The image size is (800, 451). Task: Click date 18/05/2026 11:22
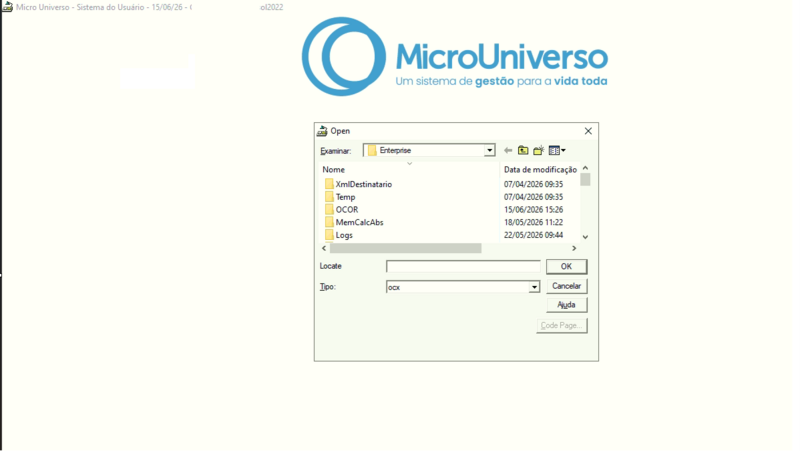pos(533,222)
